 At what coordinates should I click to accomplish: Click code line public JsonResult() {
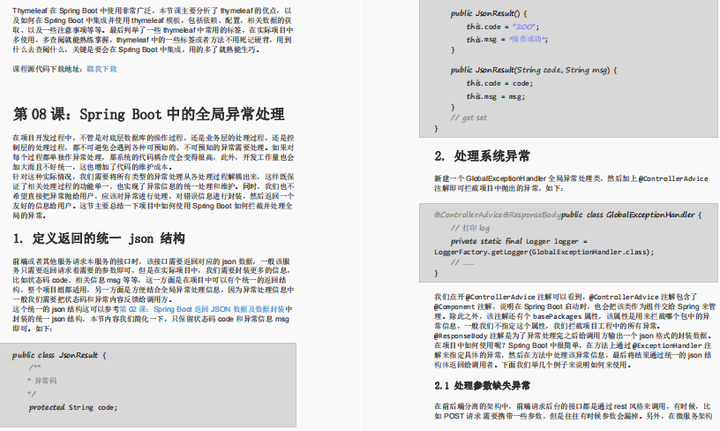tap(489, 14)
